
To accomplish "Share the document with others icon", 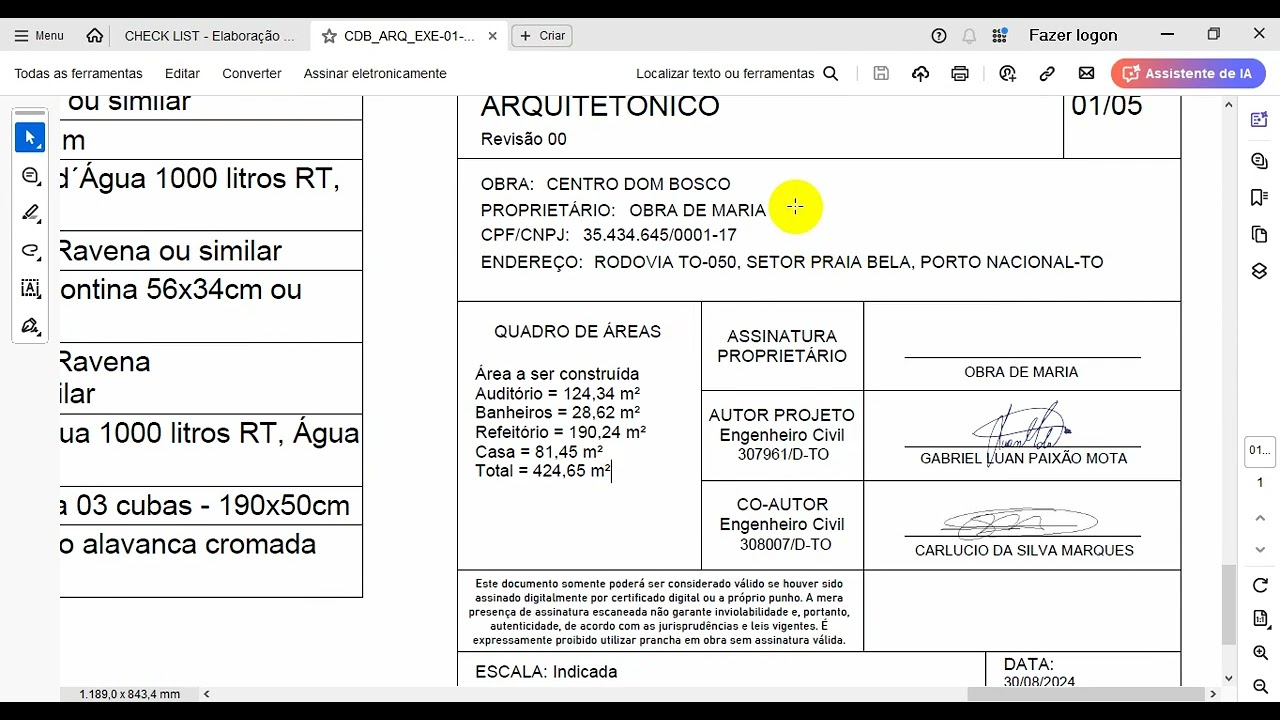I will pyautogui.click(x=1007, y=73).
